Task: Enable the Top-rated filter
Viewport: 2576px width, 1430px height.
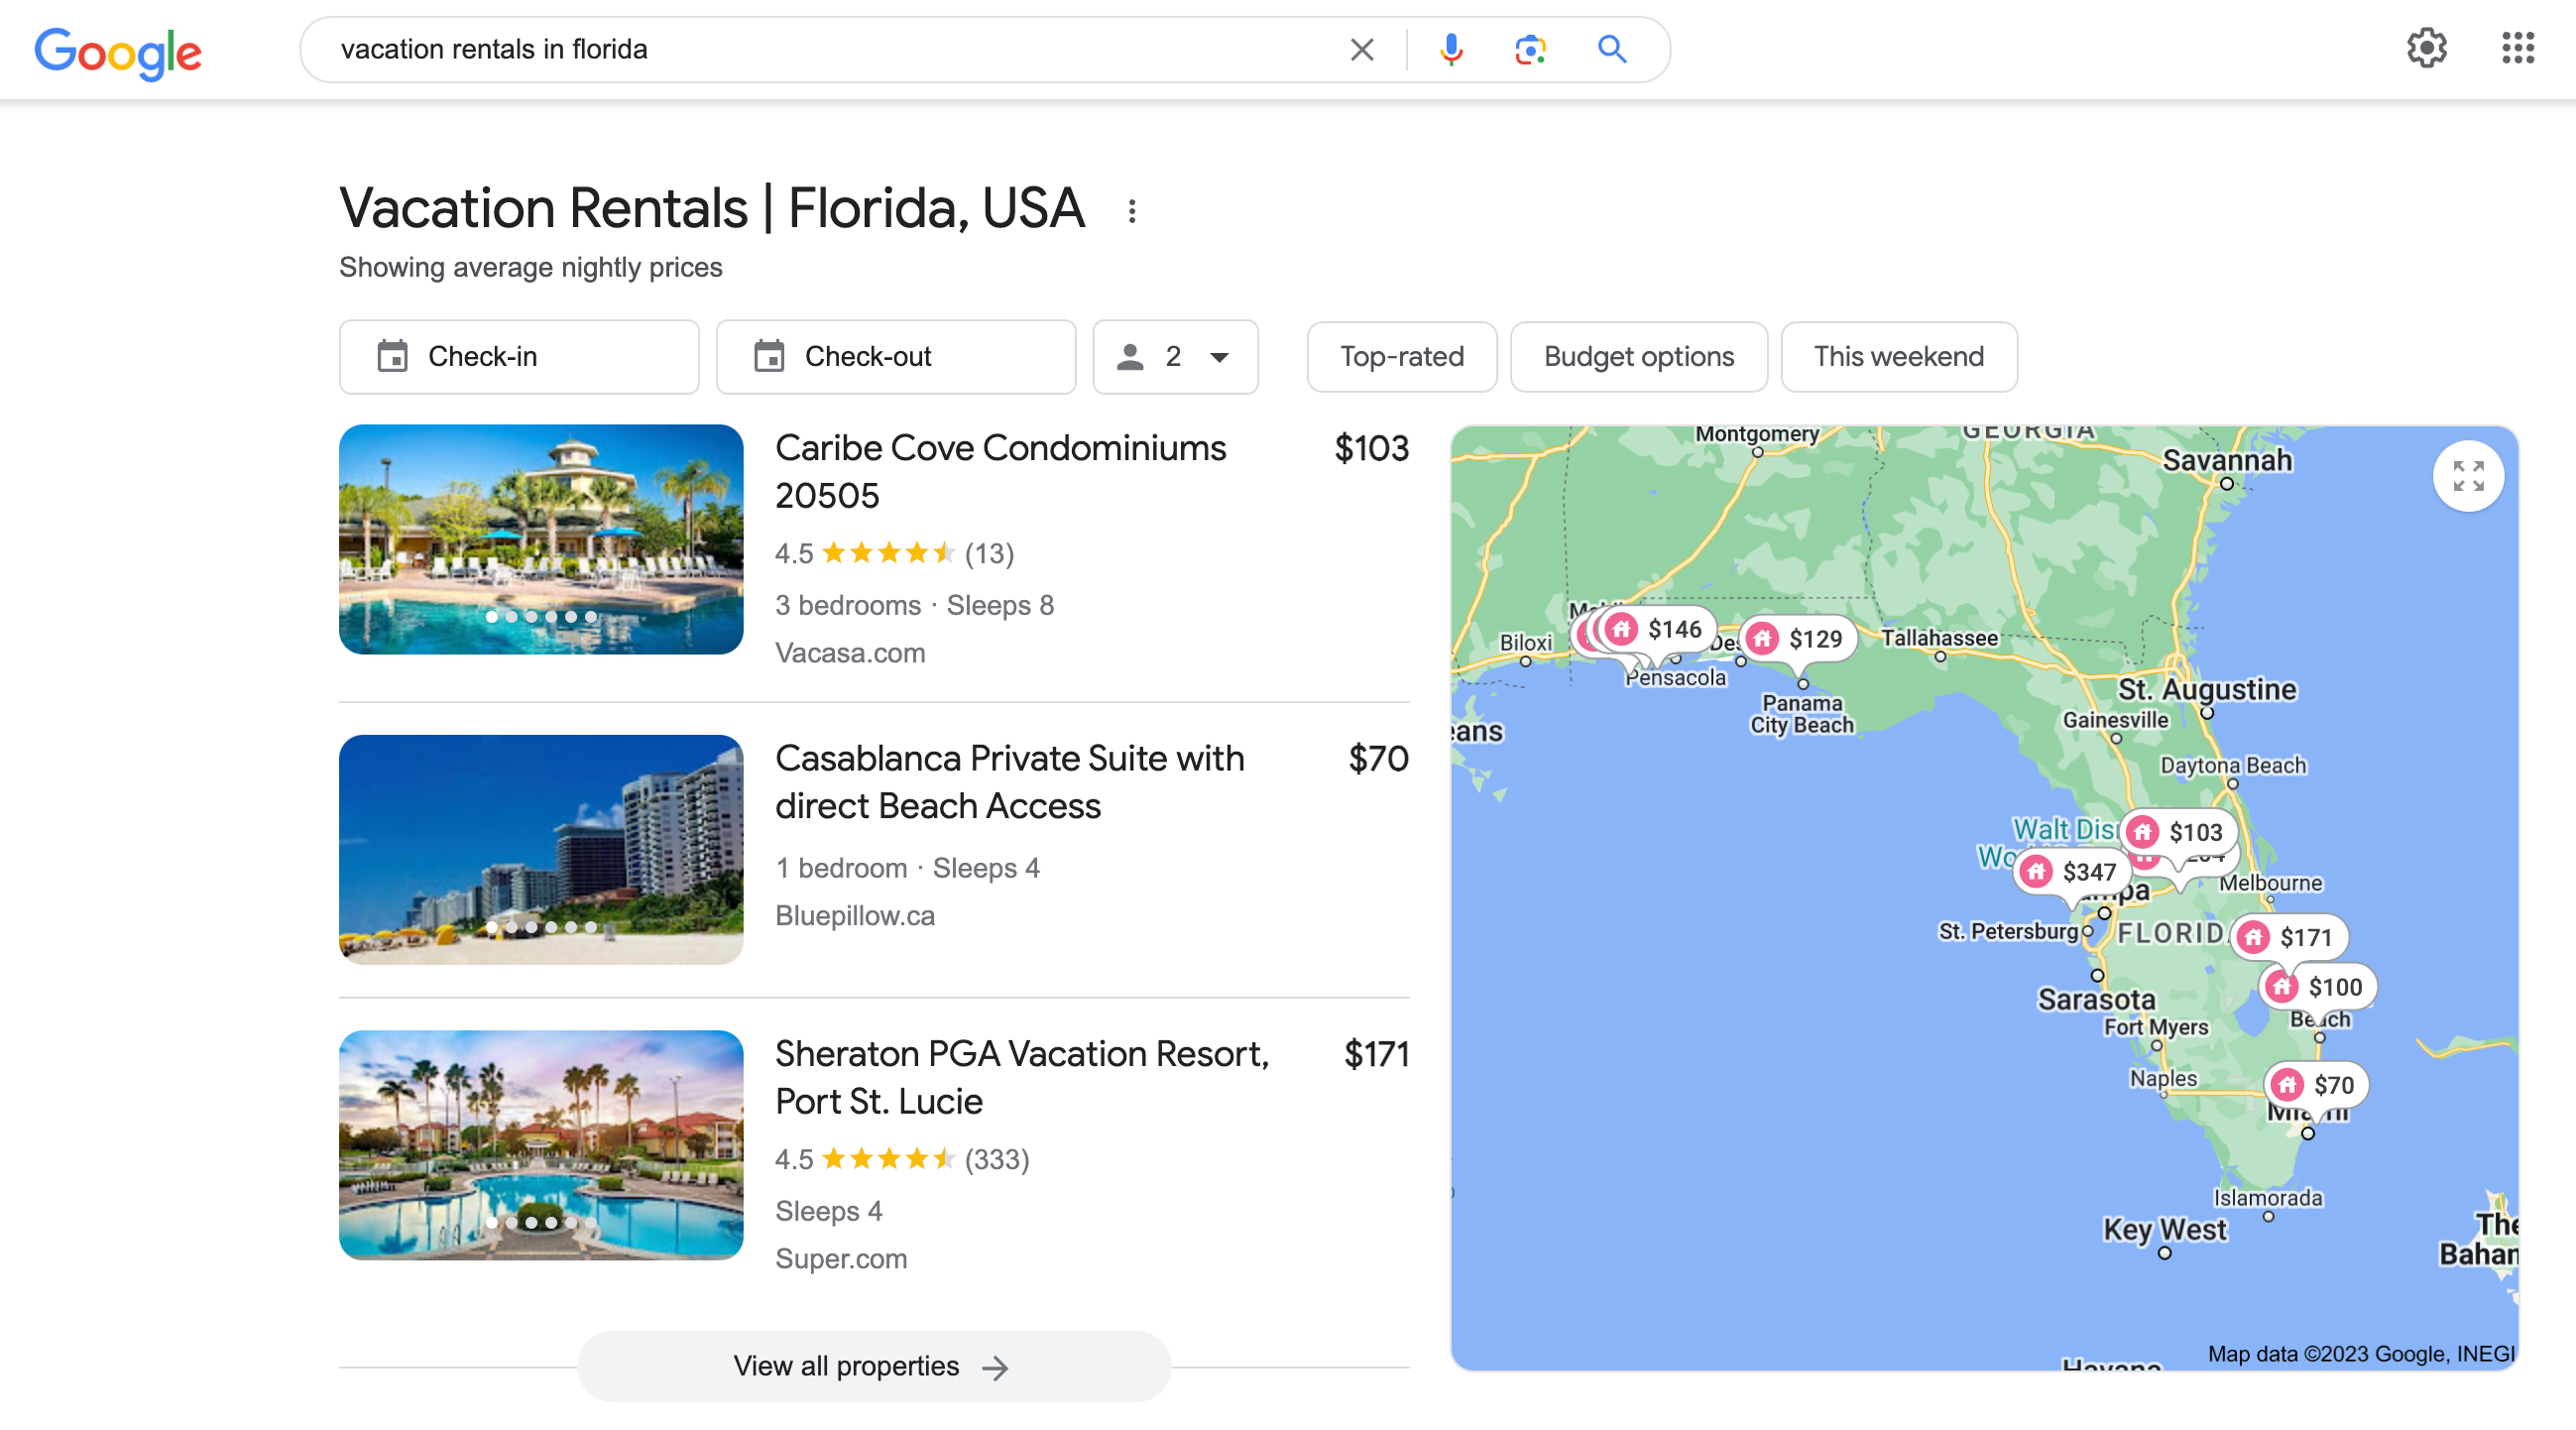Action: [1401, 356]
